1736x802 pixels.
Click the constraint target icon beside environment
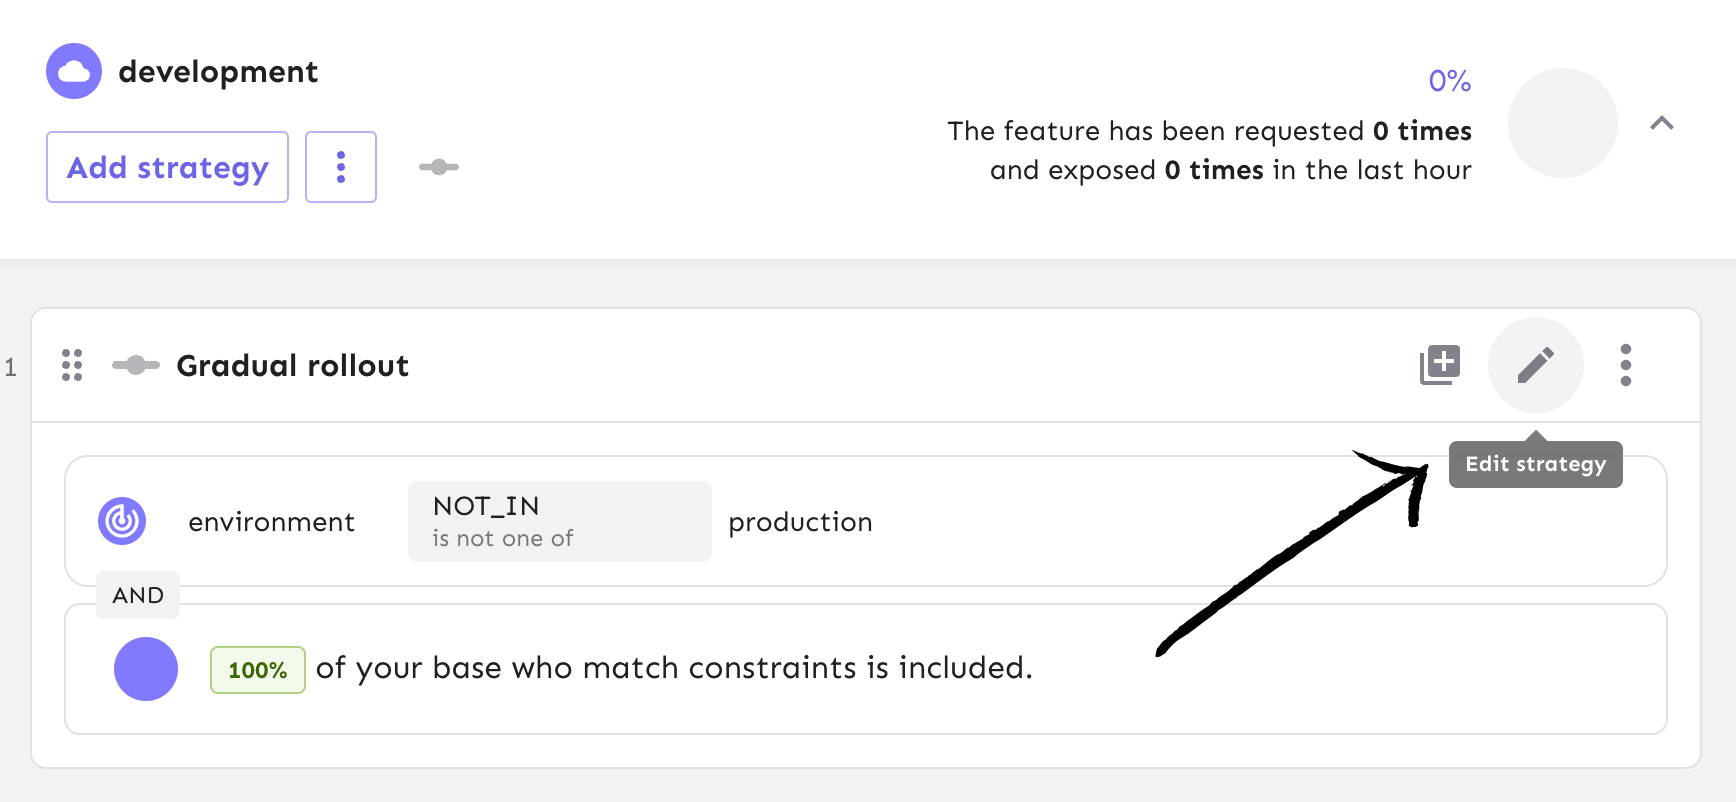[121, 521]
